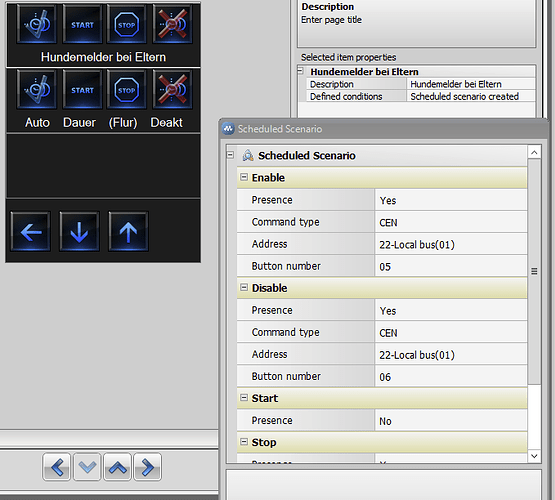
Task: Click the Disable Button number field 06
Action: tap(451, 377)
